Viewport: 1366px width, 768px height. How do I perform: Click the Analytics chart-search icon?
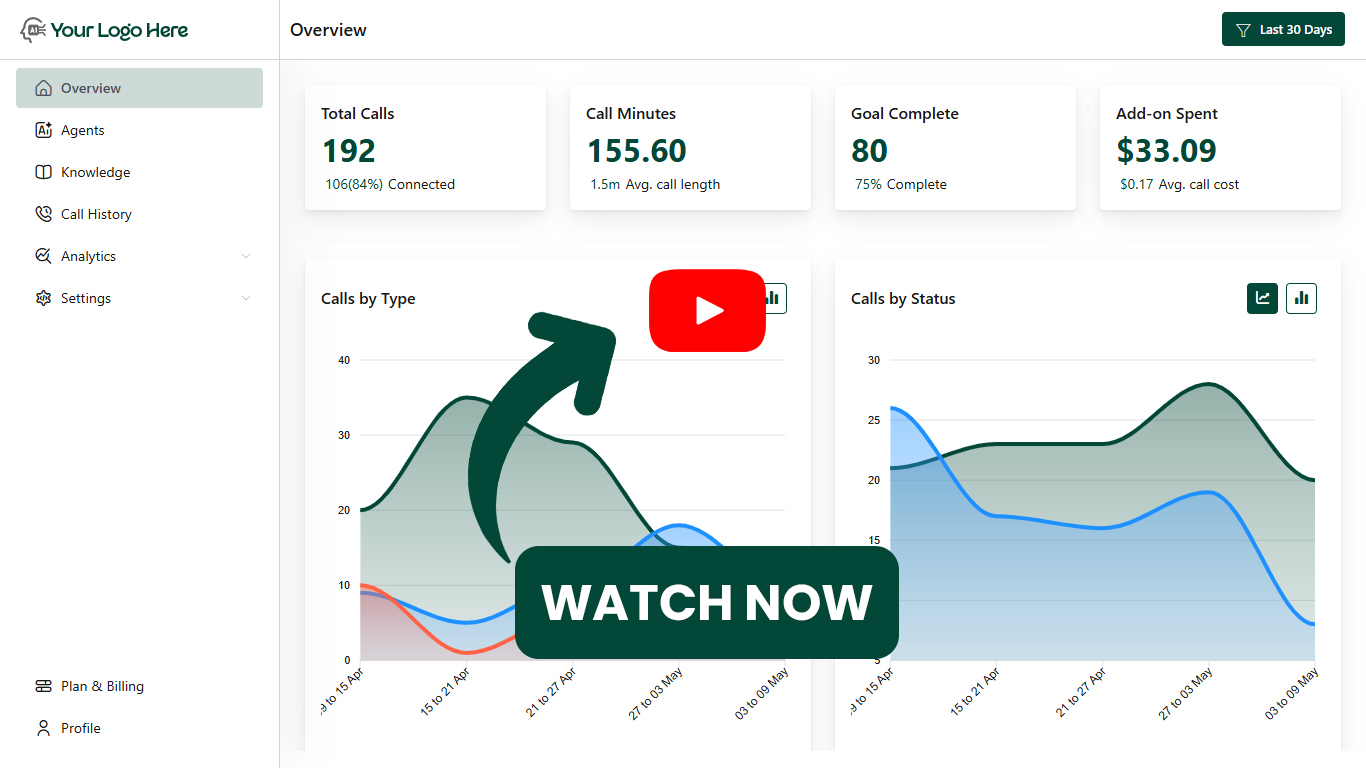coord(43,256)
